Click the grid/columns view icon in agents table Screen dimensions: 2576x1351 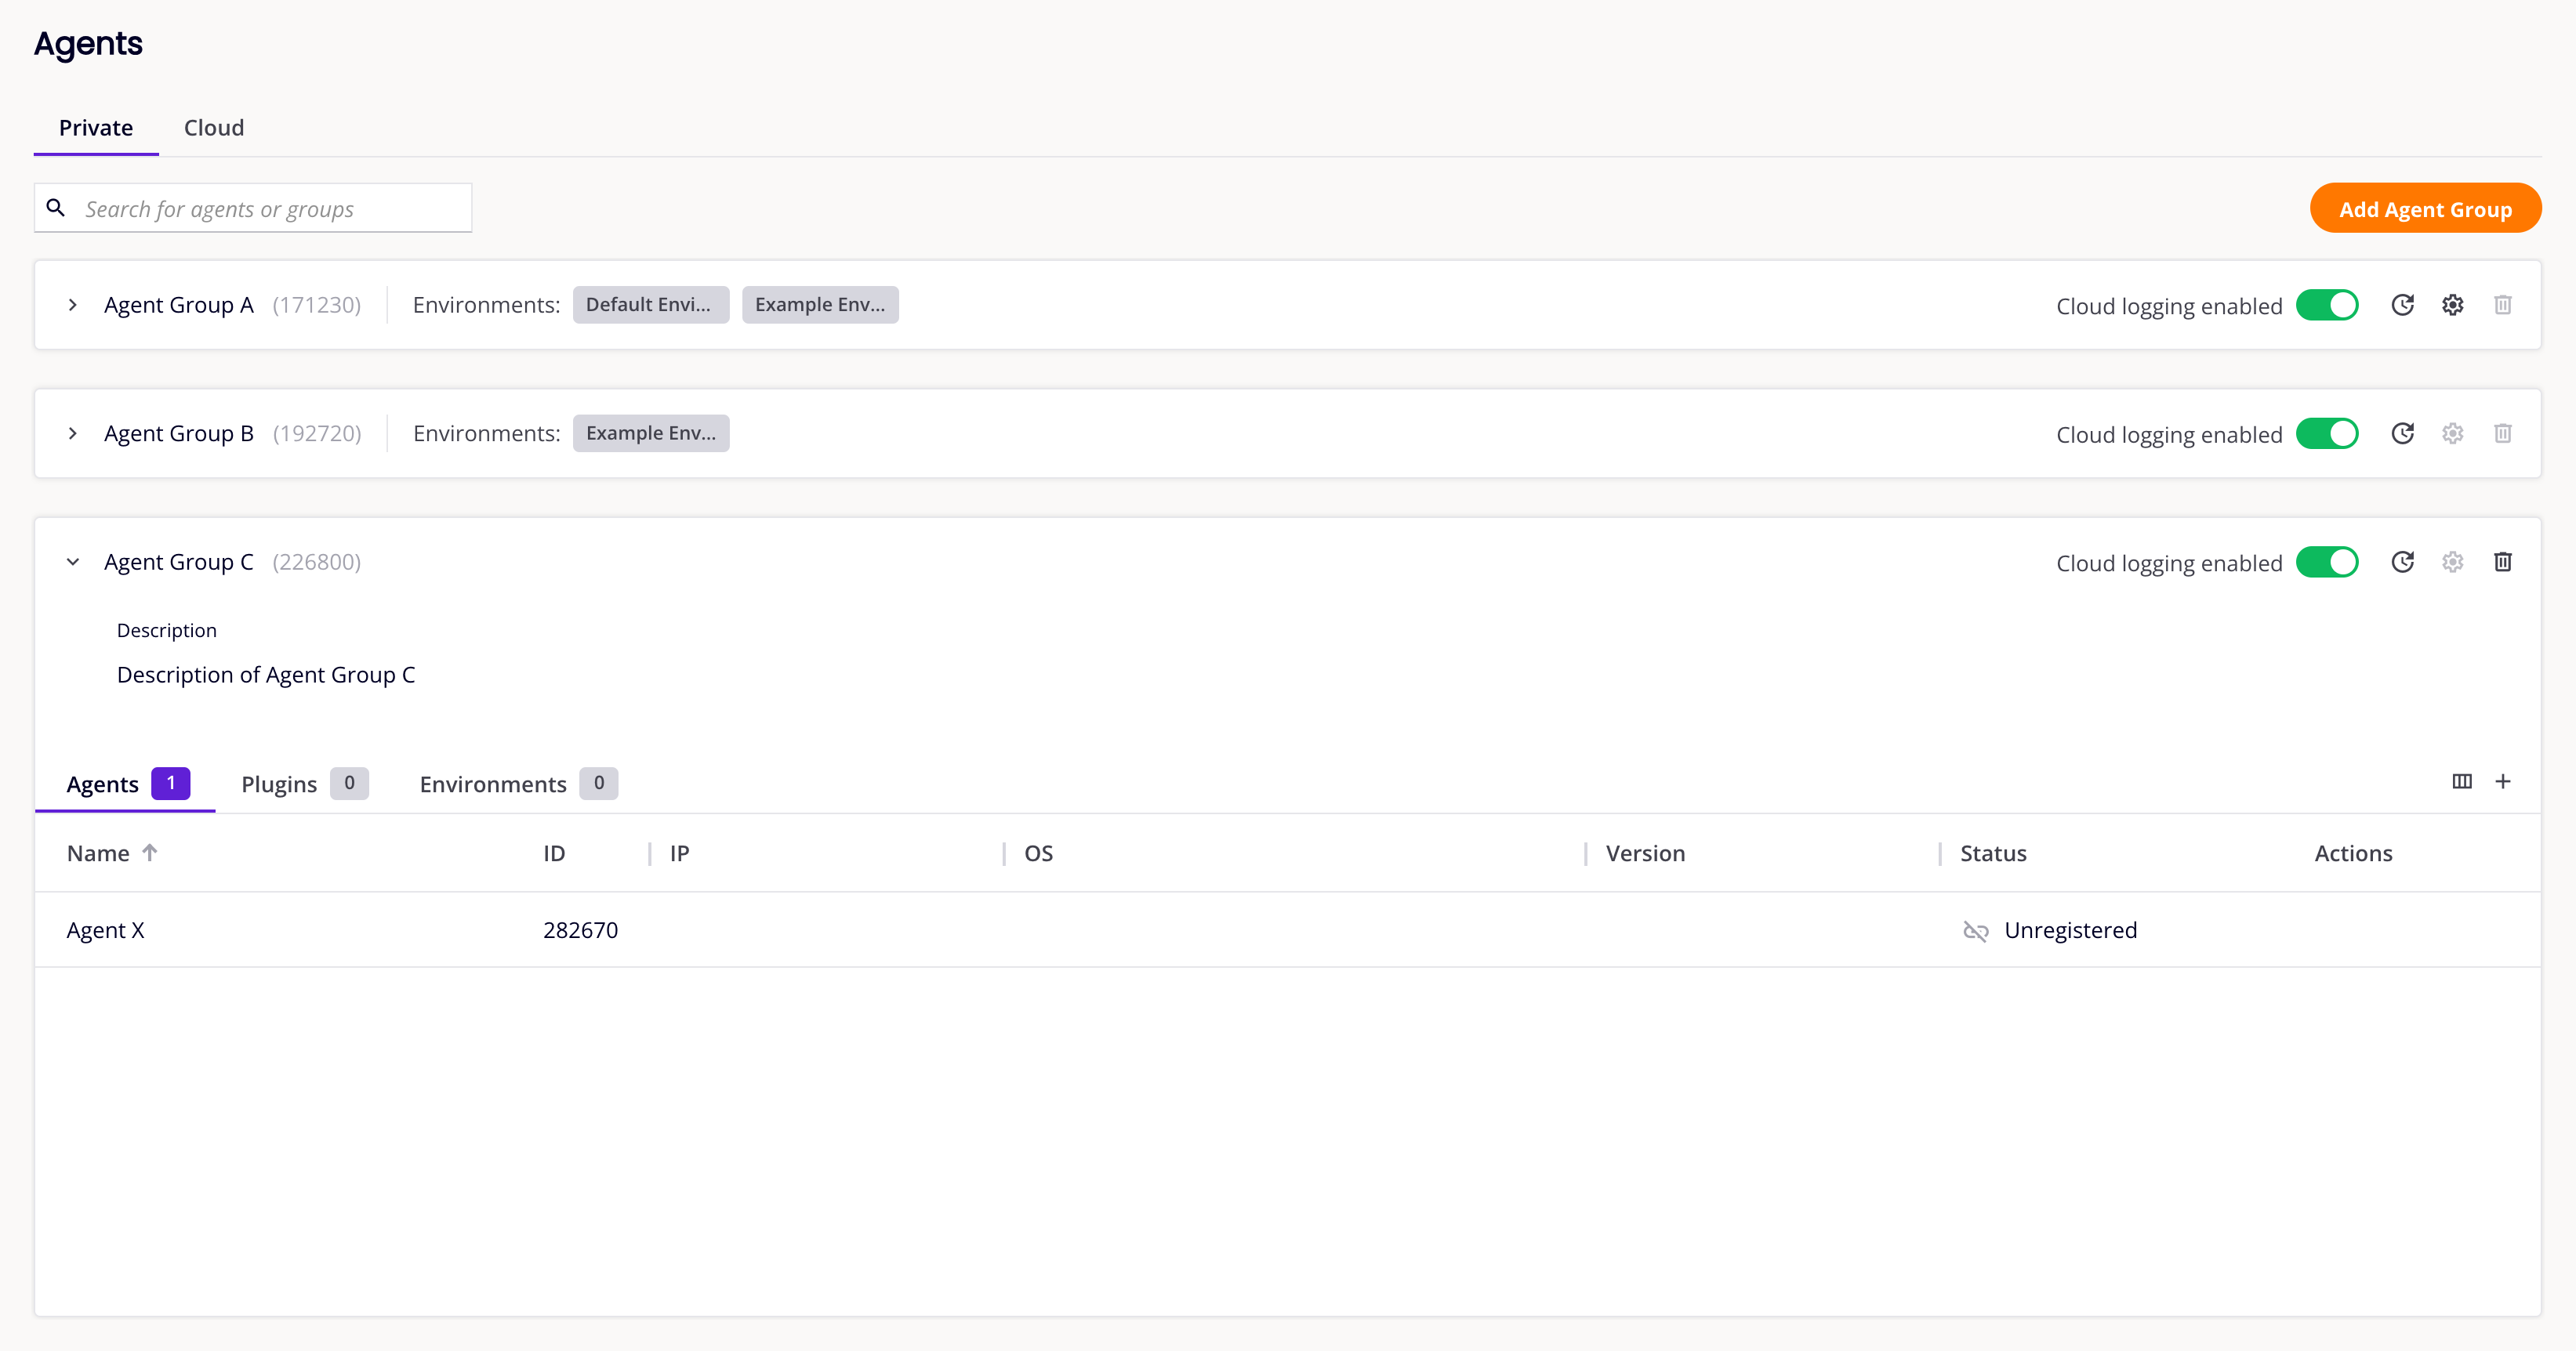click(2462, 781)
